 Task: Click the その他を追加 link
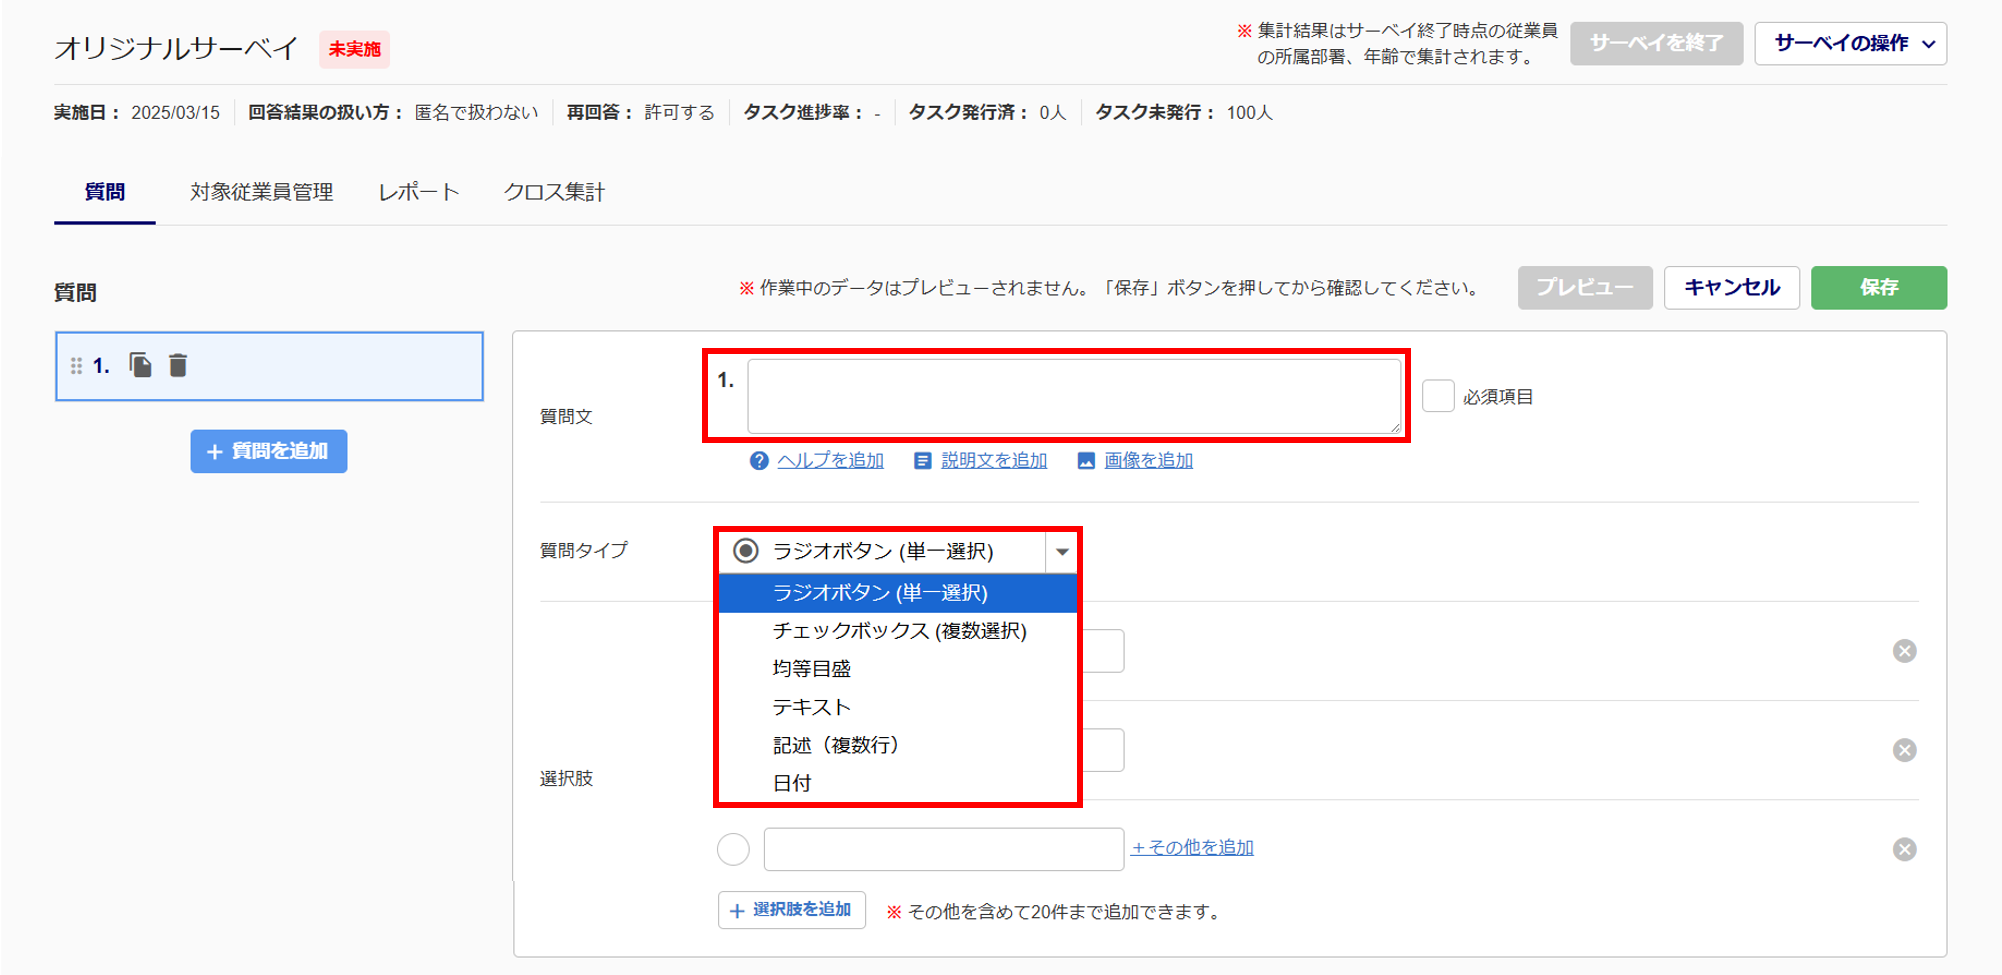click(1192, 847)
